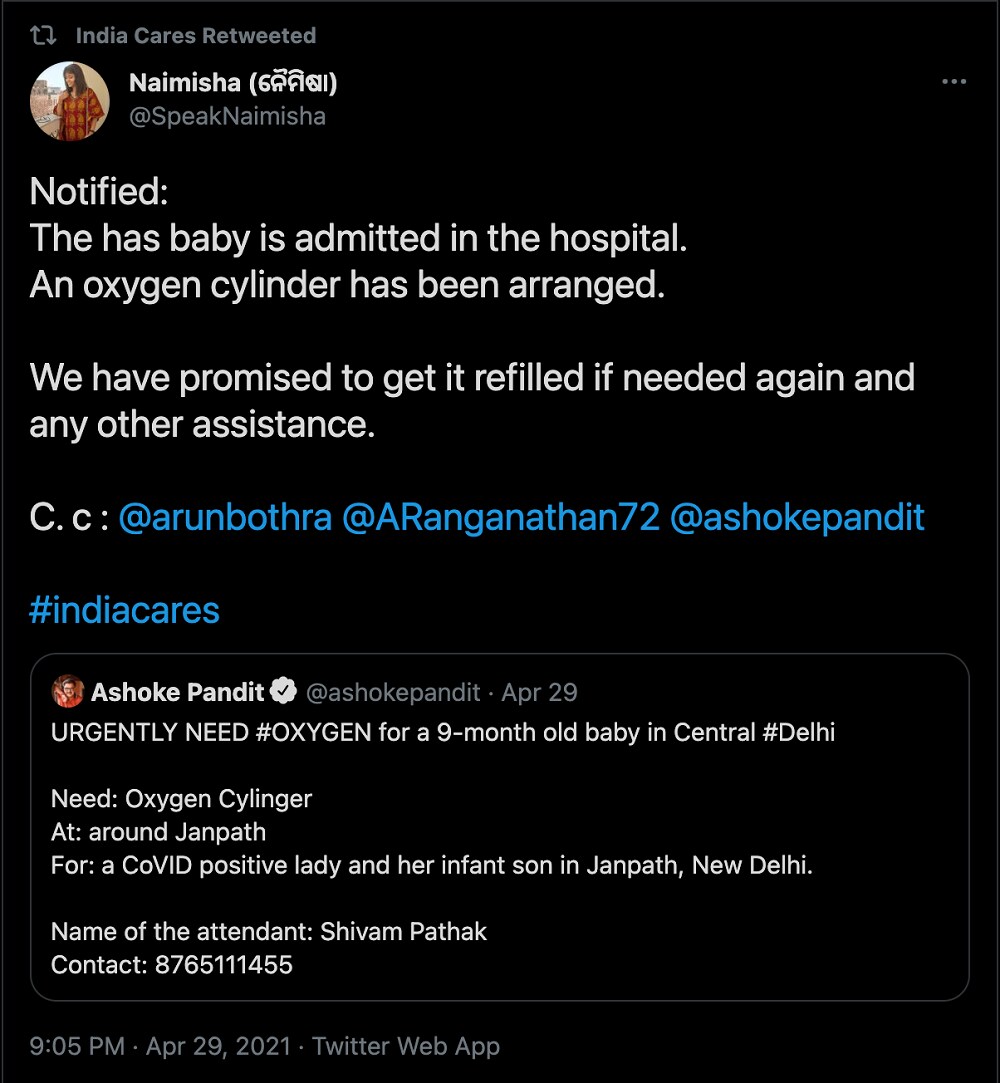Click the verified badge beside Ashoke Pandit

pos(284,691)
